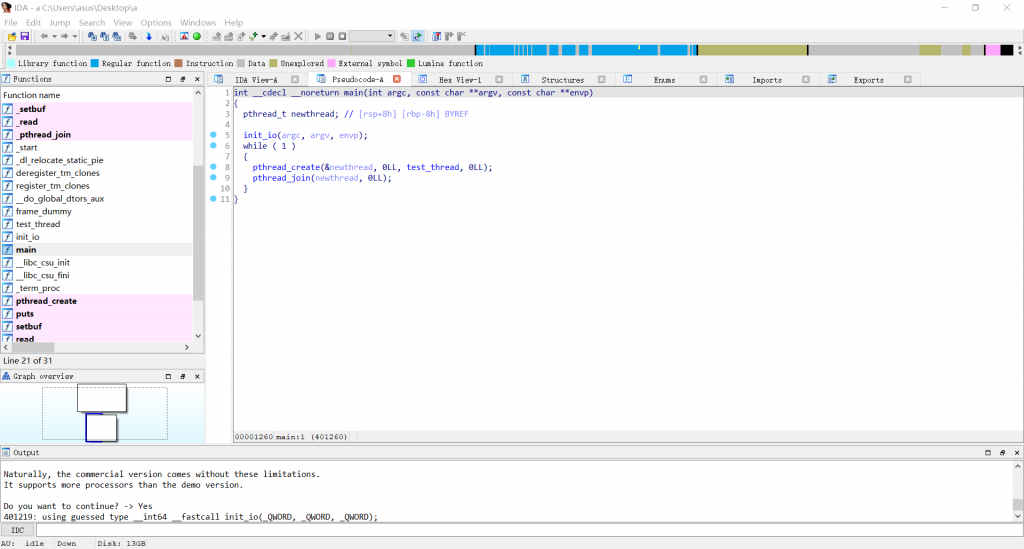Click the start debugger play button
The height and width of the screenshot is (549, 1024).
[x=318, y=37]
